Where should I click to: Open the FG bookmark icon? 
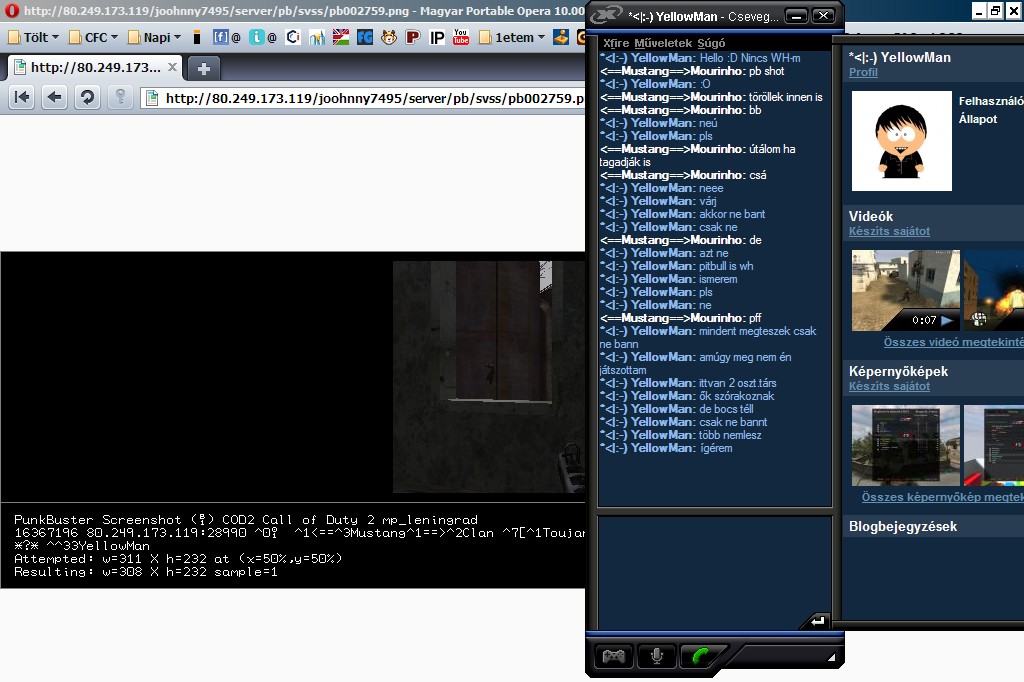(365, 37)
